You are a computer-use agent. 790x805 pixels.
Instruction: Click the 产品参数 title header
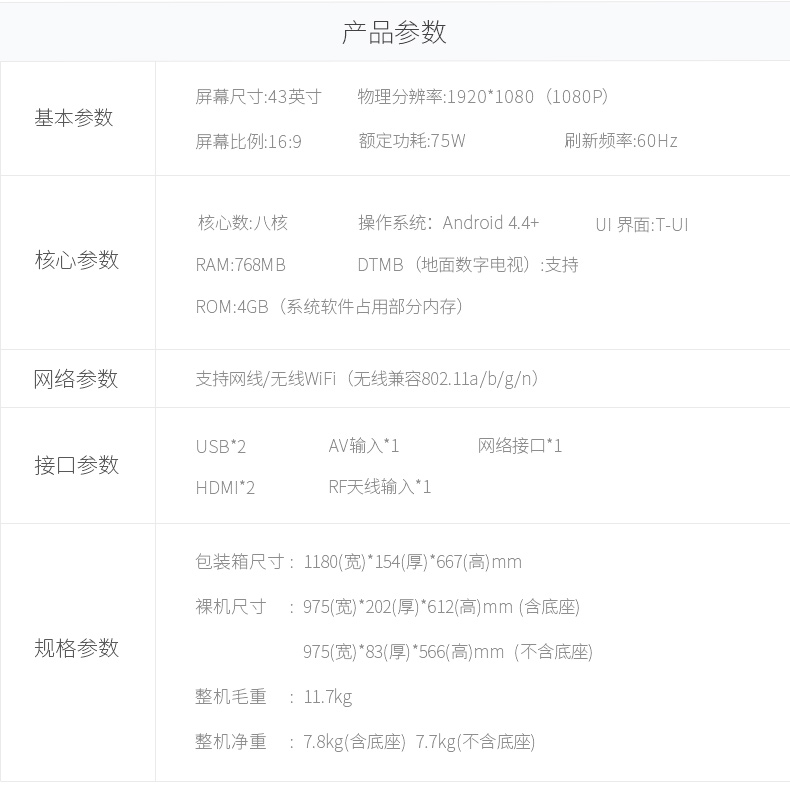pos(394,32)
